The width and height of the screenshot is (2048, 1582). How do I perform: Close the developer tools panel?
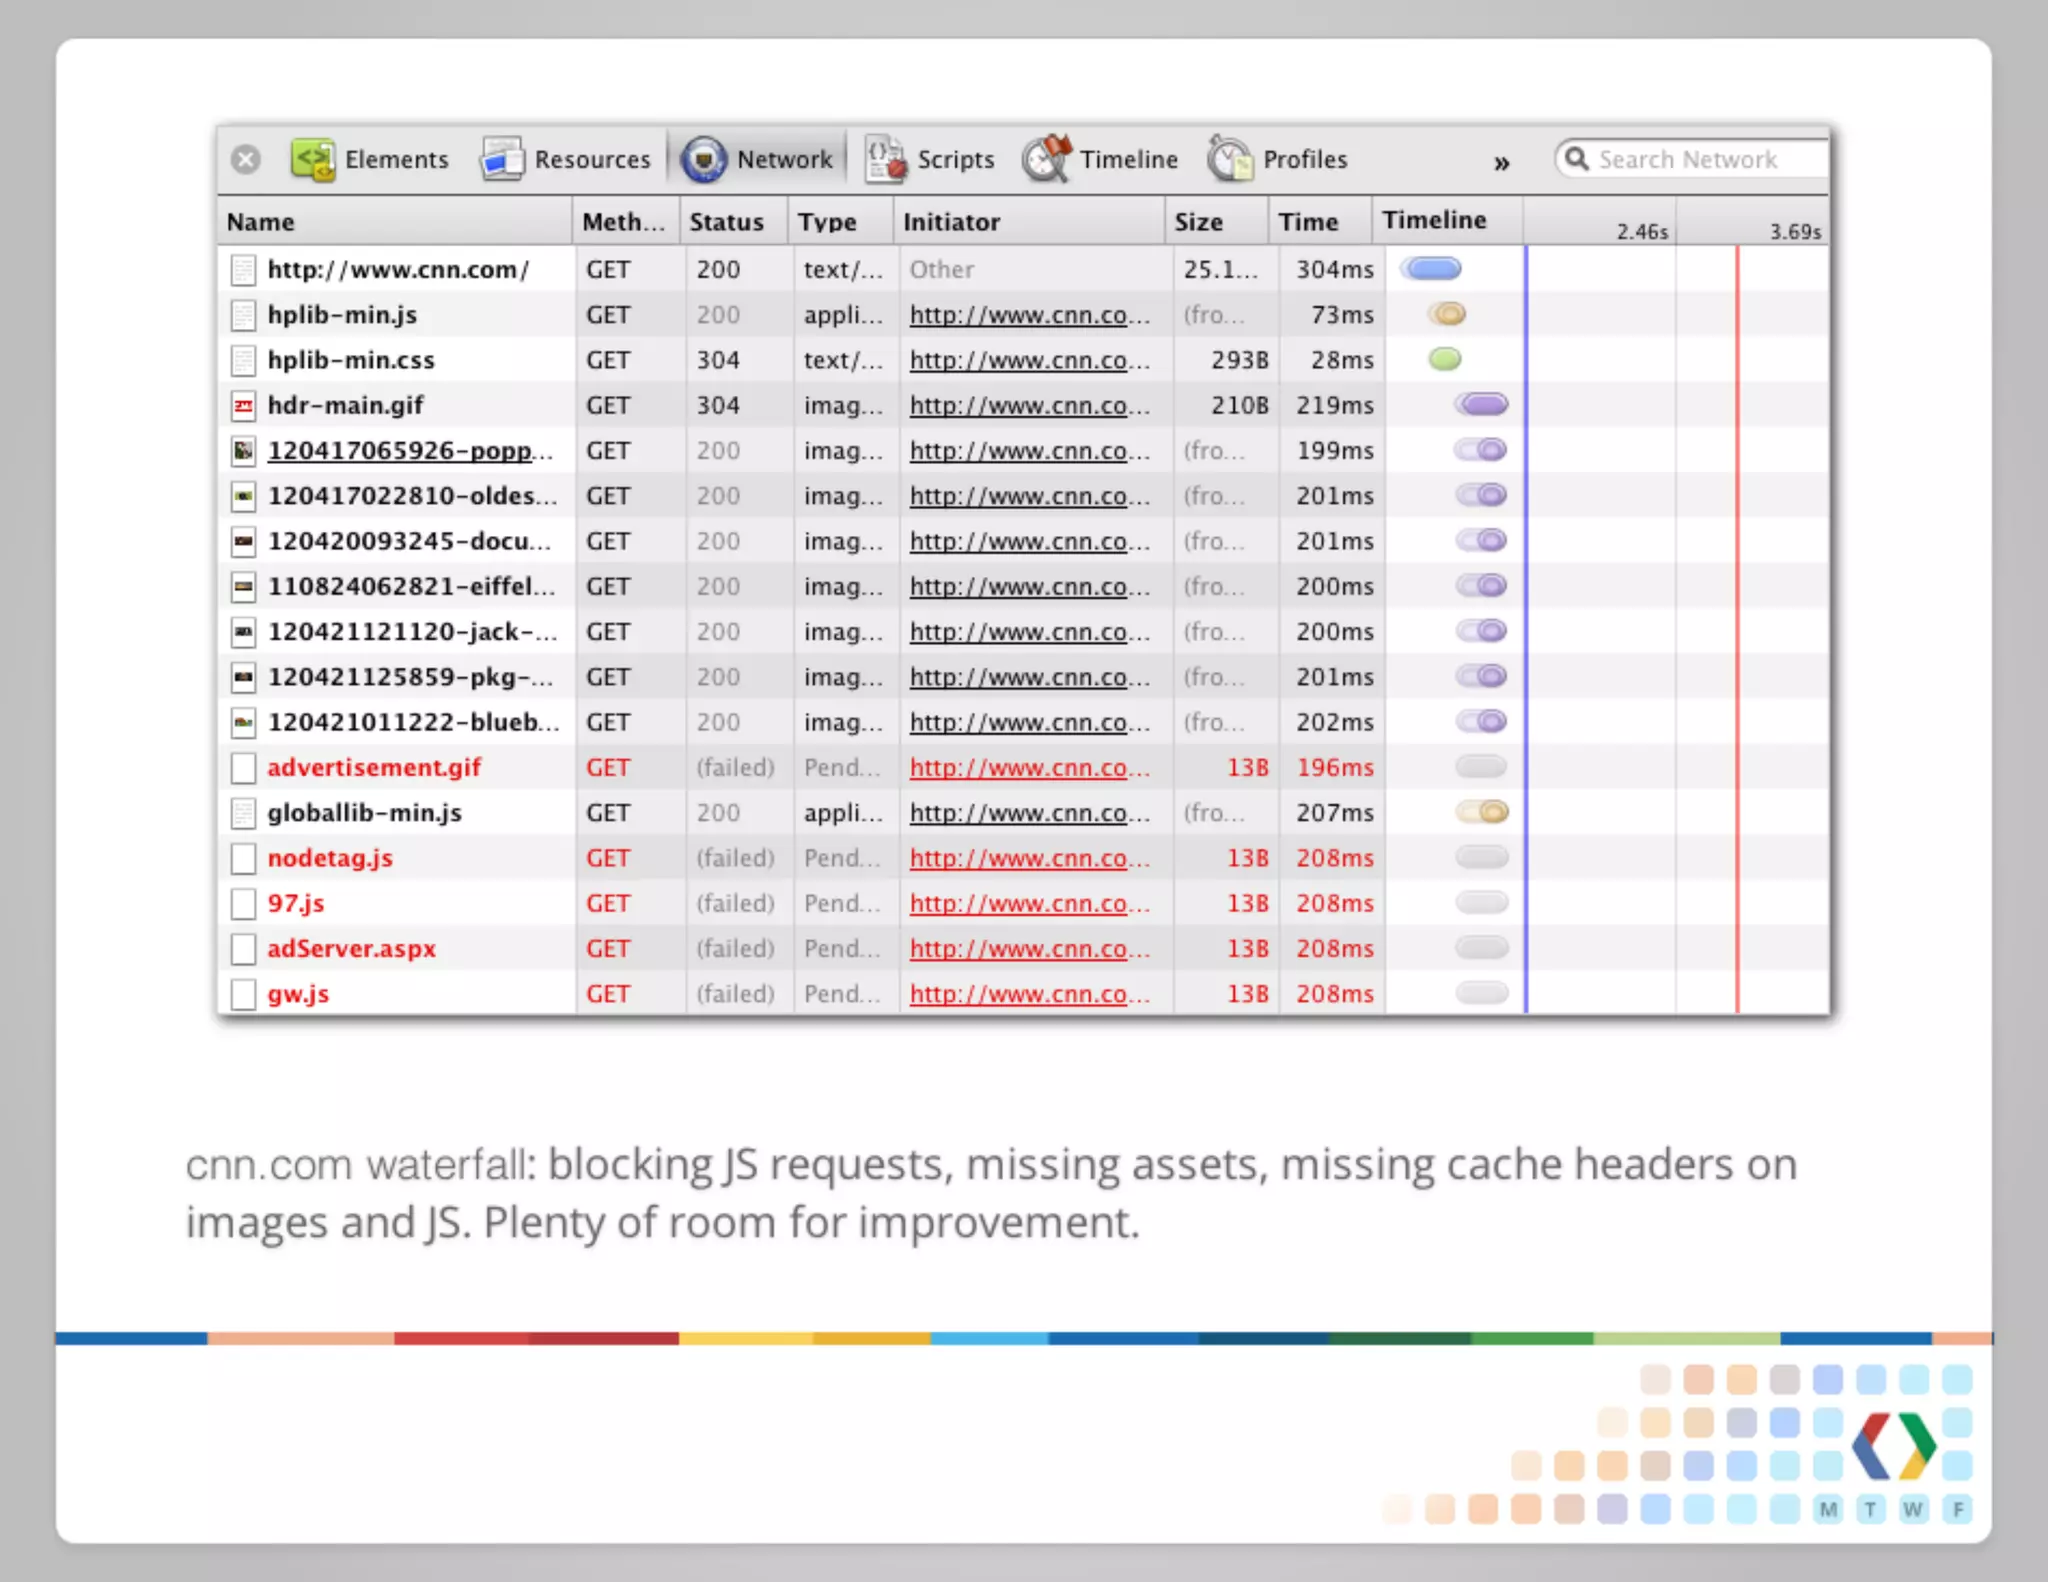click(x=246, y=160)
